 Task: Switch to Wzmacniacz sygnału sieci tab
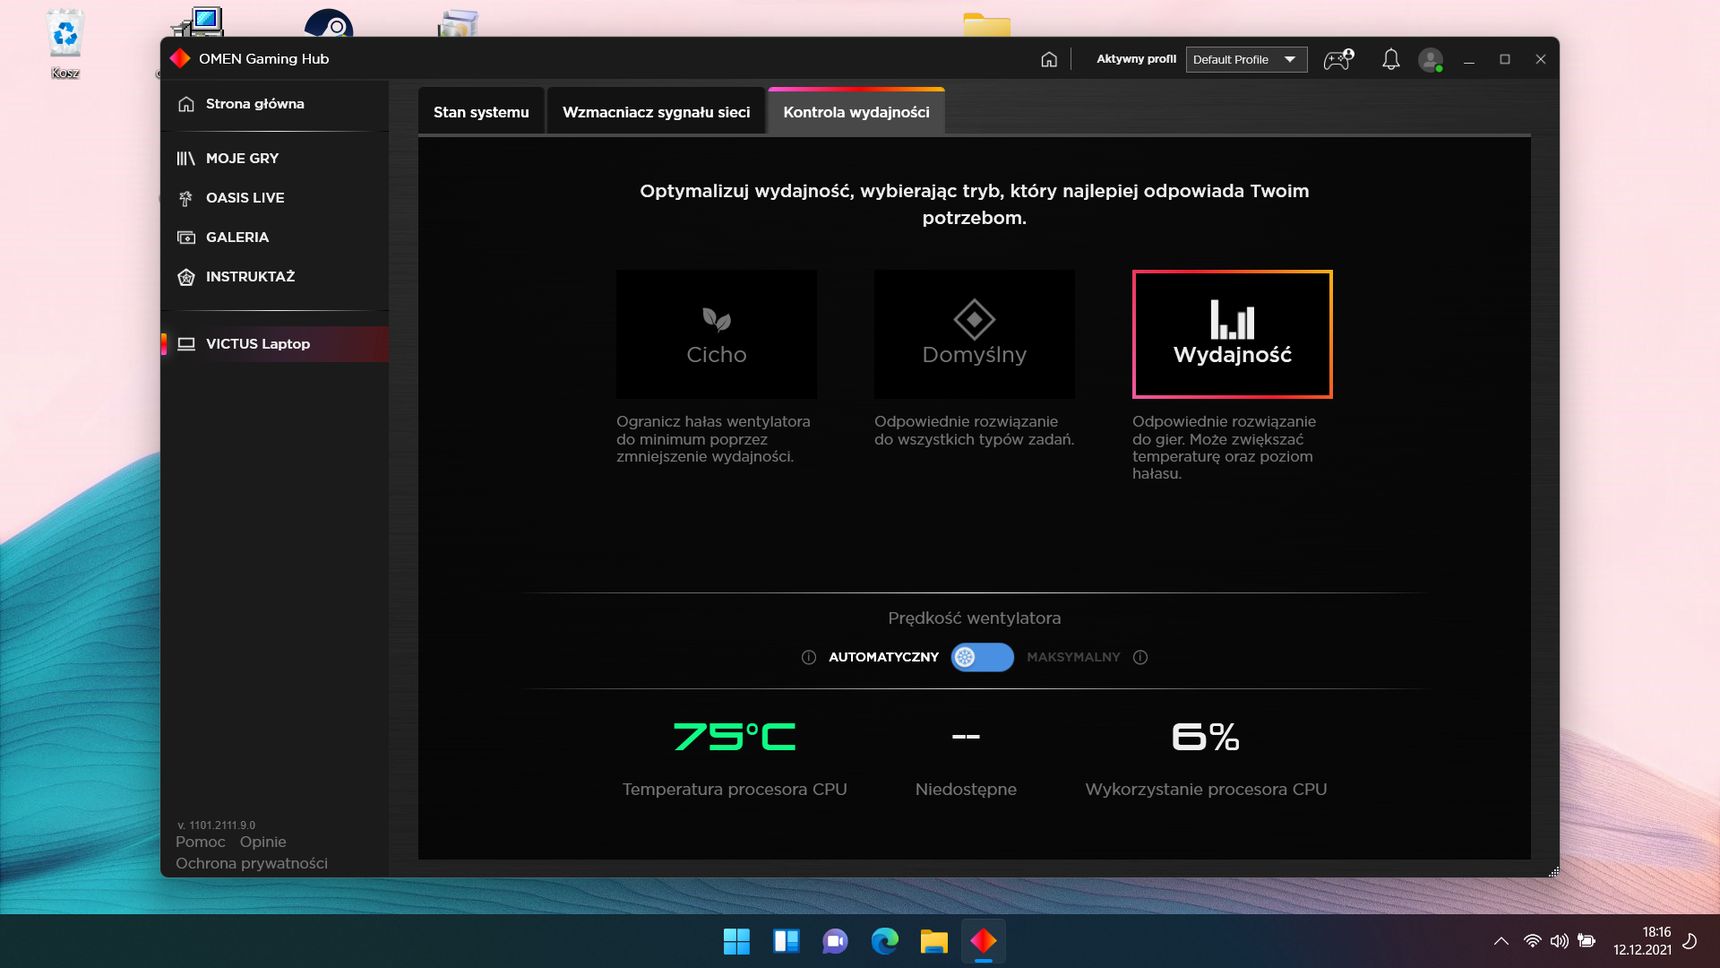tap(656, 112)
